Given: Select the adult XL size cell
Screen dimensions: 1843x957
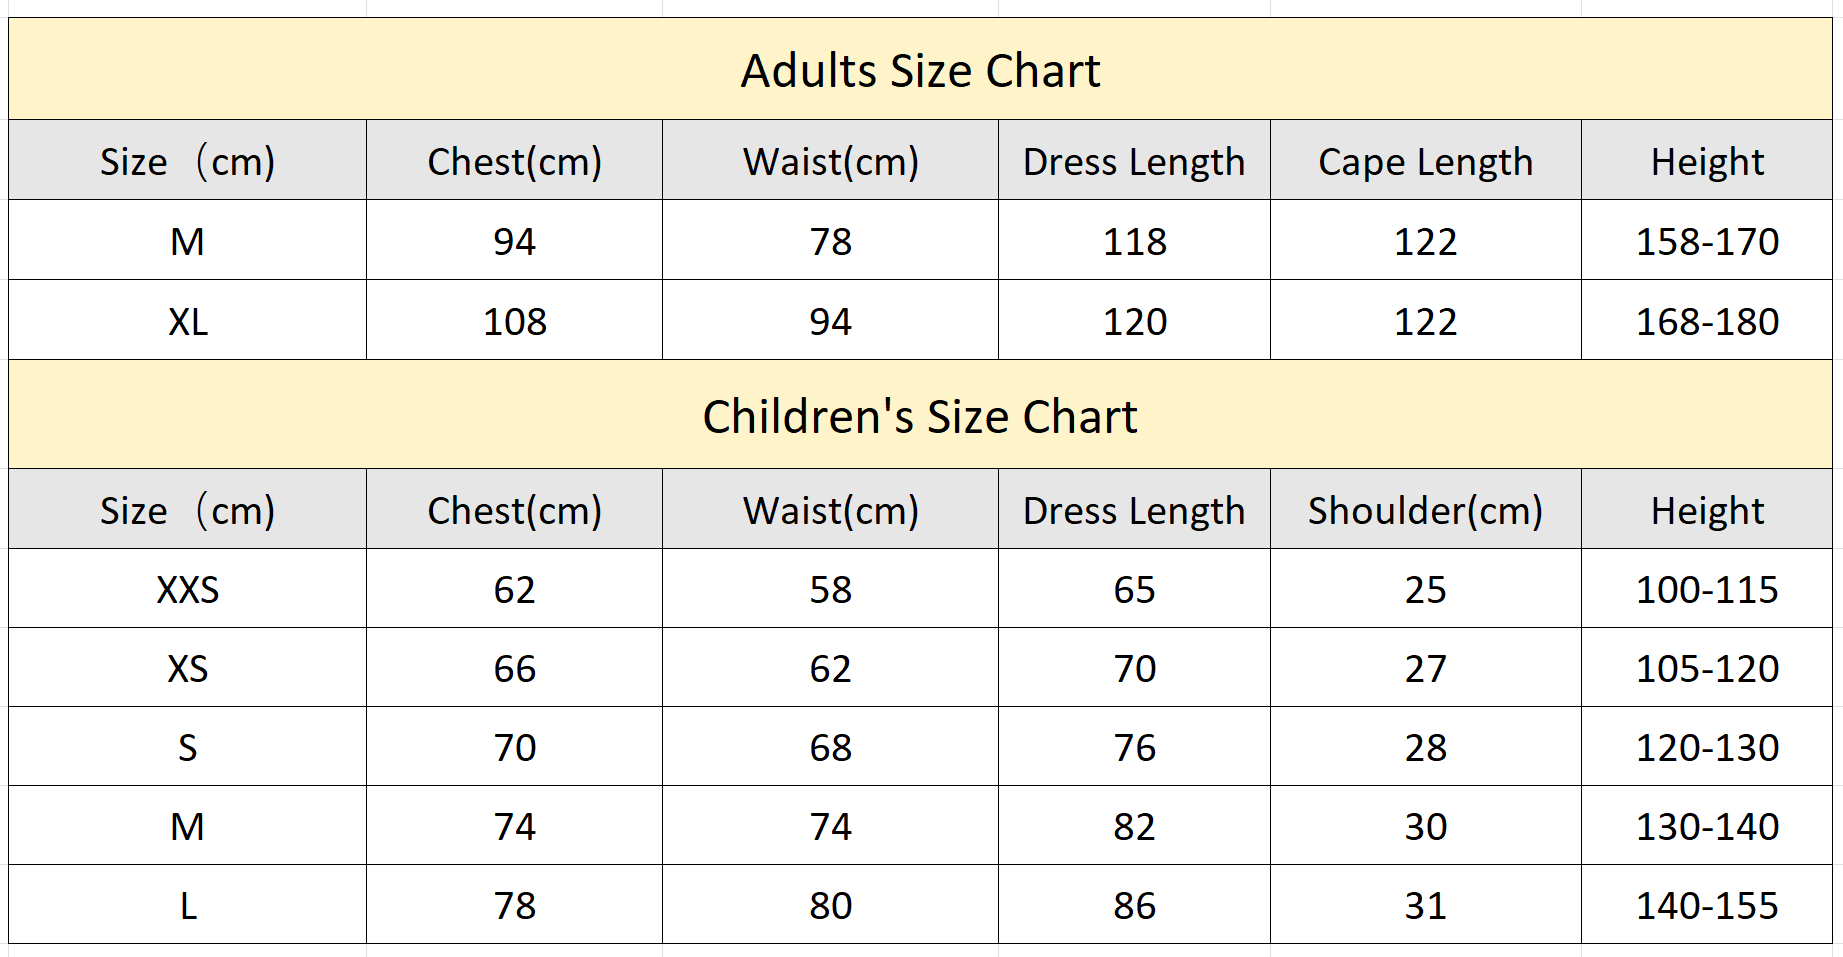Looking at the screenshot, I should pyautogui.click(x=188, y=320).
